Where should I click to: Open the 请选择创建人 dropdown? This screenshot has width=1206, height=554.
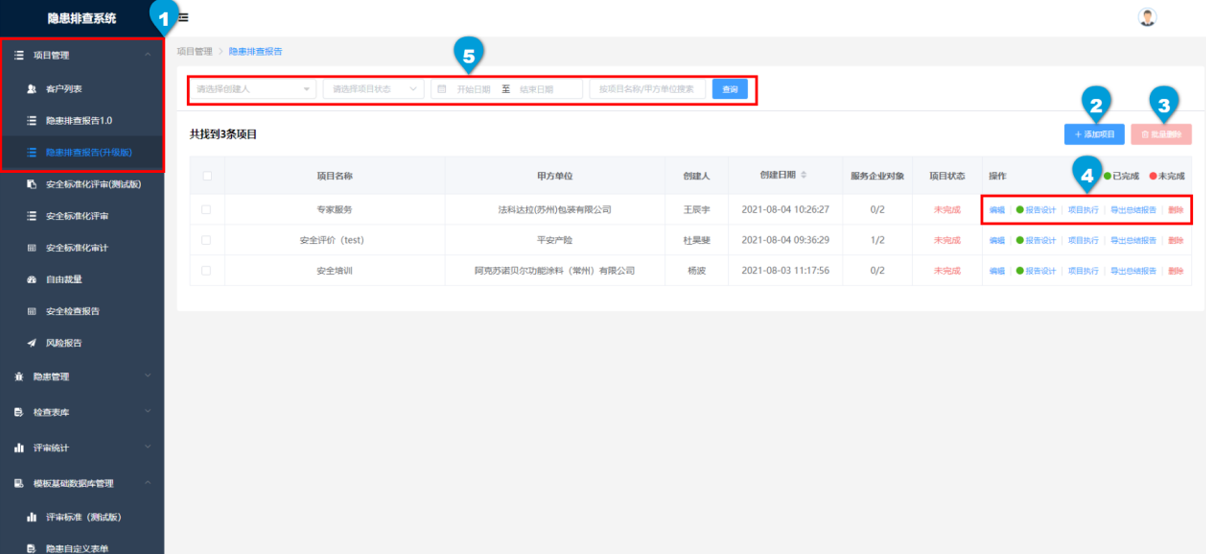pos(253,89)
